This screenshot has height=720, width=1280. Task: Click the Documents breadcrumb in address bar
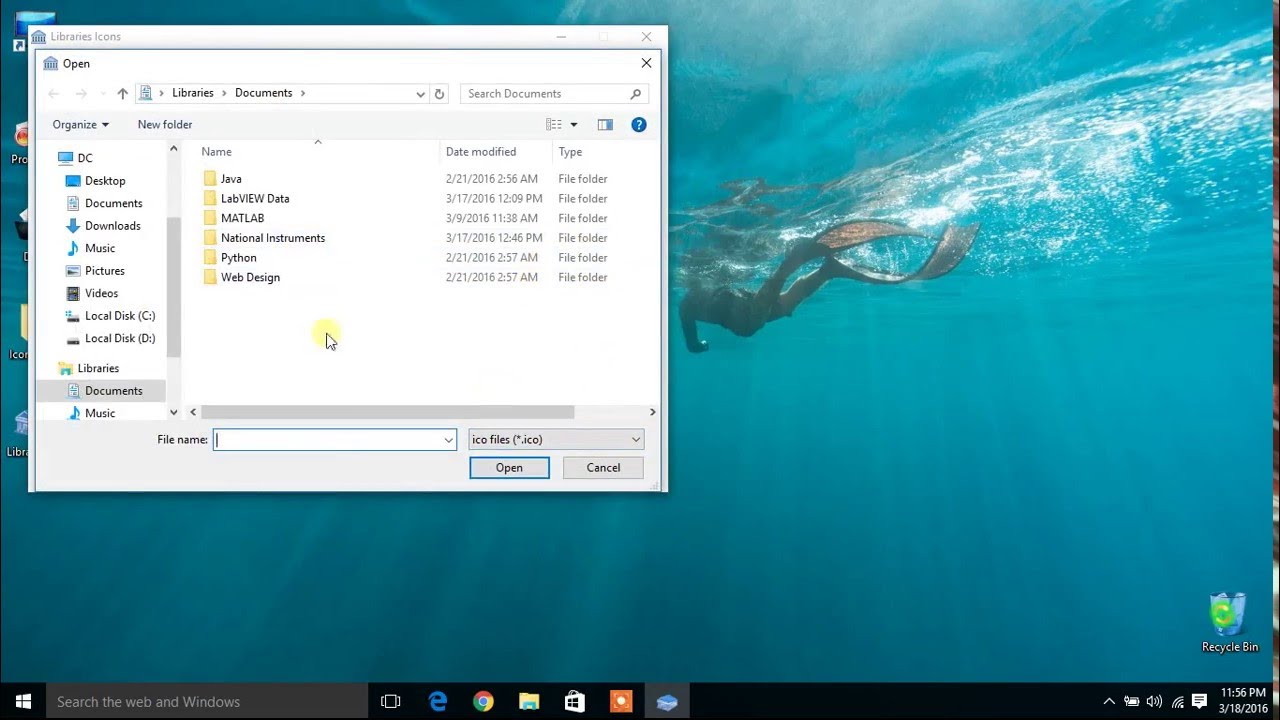click(x=263, y=93)
